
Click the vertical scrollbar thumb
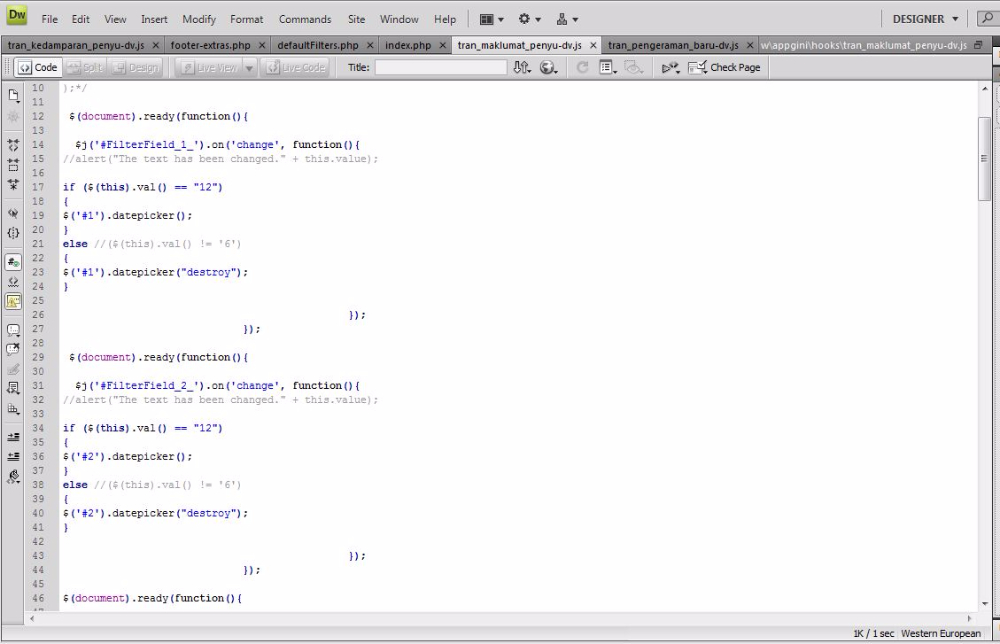tap(985, 158)
